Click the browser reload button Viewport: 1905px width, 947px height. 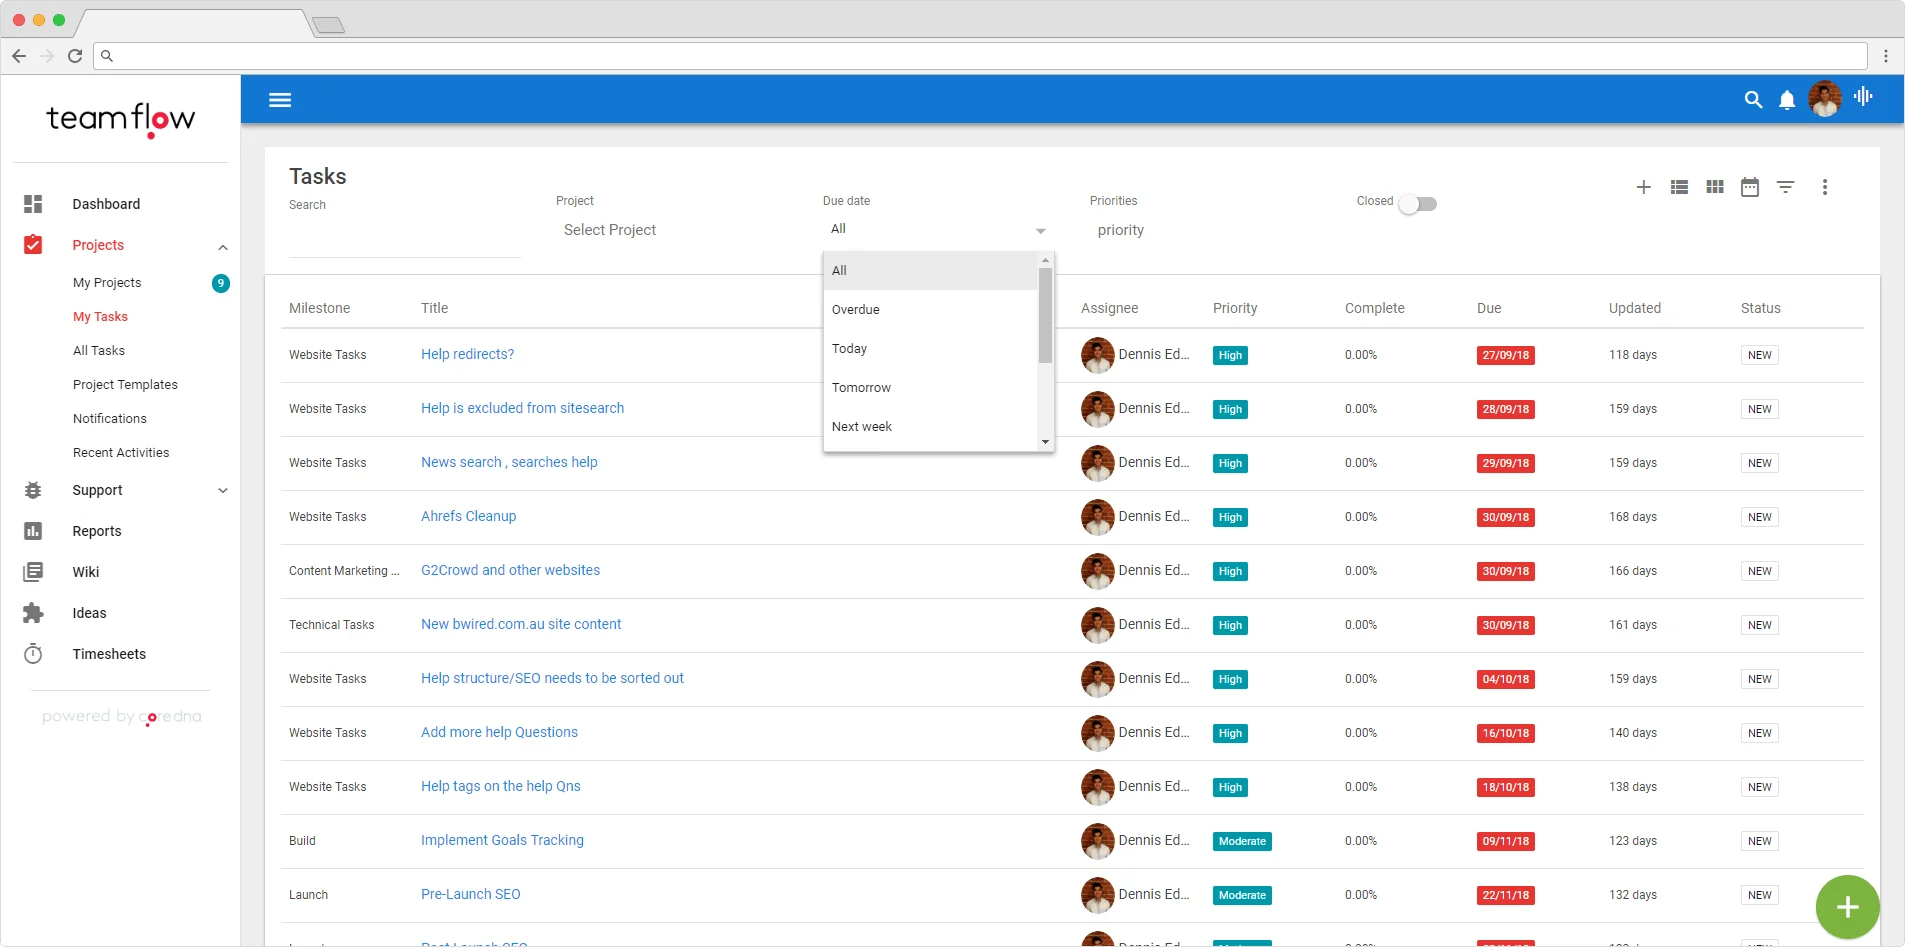point(75,56)
